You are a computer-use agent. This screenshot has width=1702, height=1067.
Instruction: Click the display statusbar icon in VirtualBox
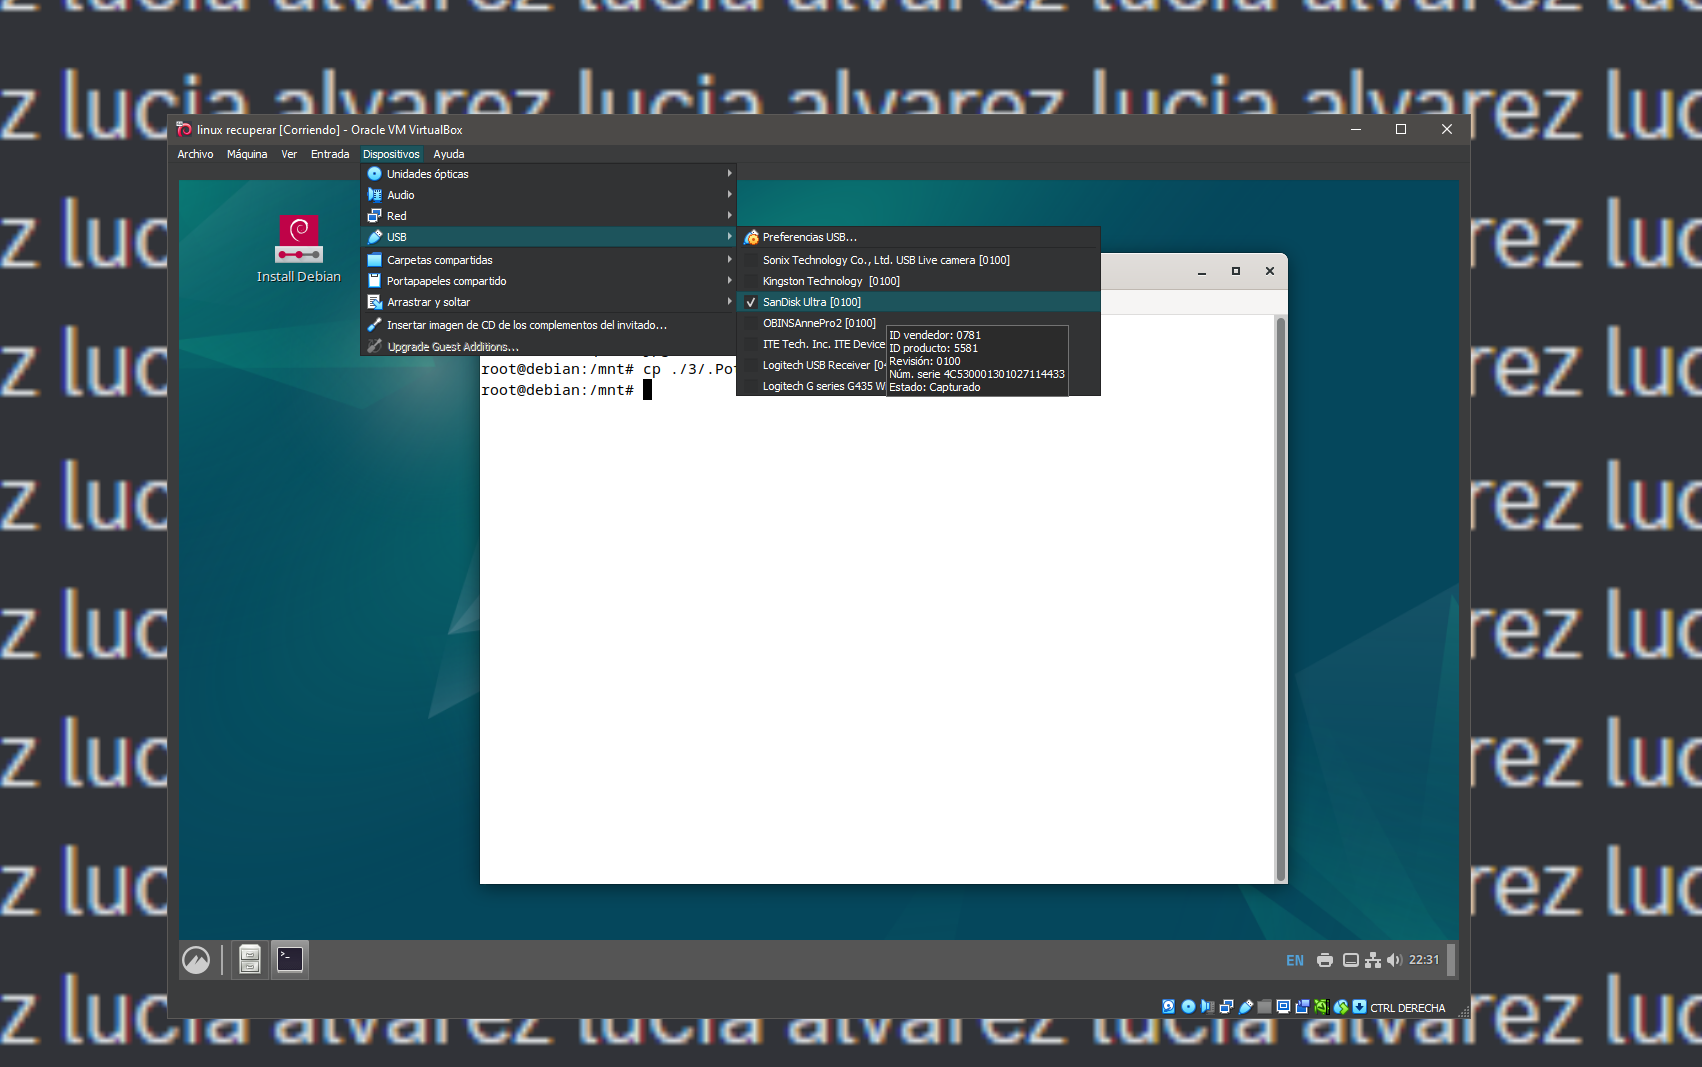(x=1282, y=1007)
